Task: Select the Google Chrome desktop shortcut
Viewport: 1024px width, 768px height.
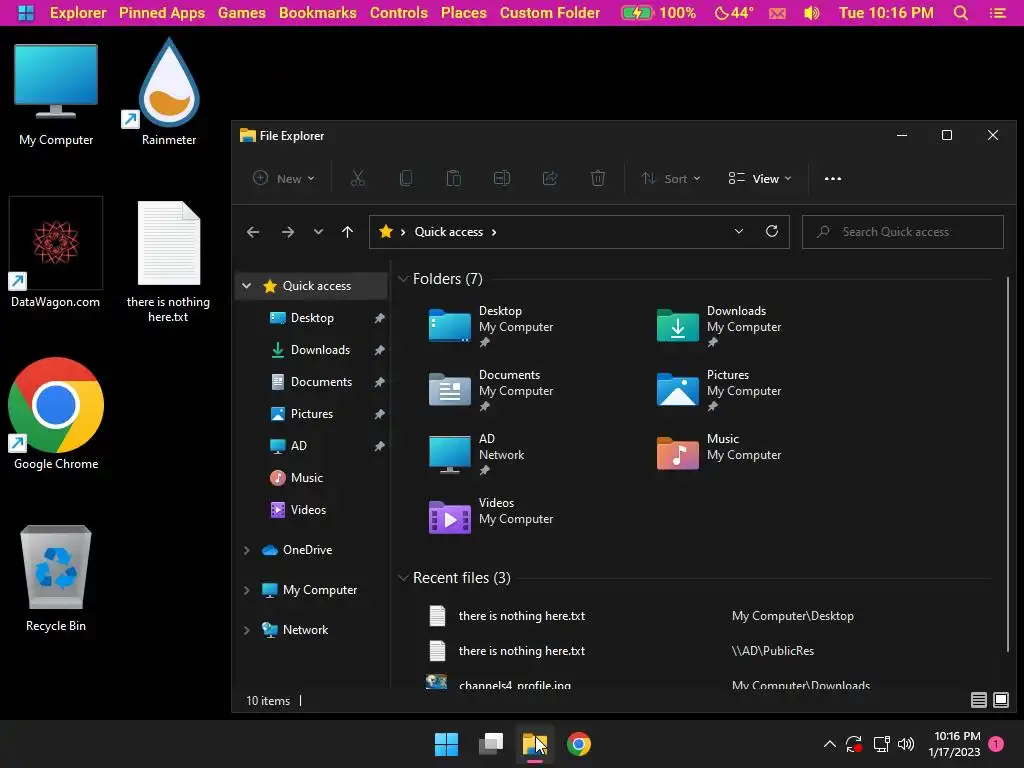Action: coord(56,413)
